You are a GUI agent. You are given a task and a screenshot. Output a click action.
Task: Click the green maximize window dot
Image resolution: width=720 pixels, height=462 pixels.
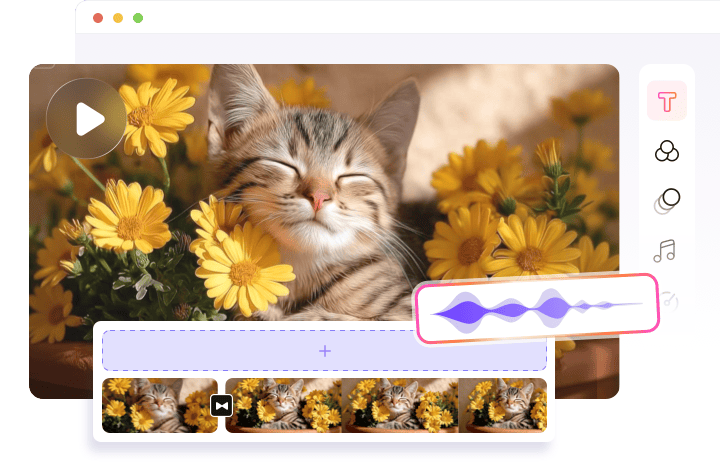click(x=138, y=18)
